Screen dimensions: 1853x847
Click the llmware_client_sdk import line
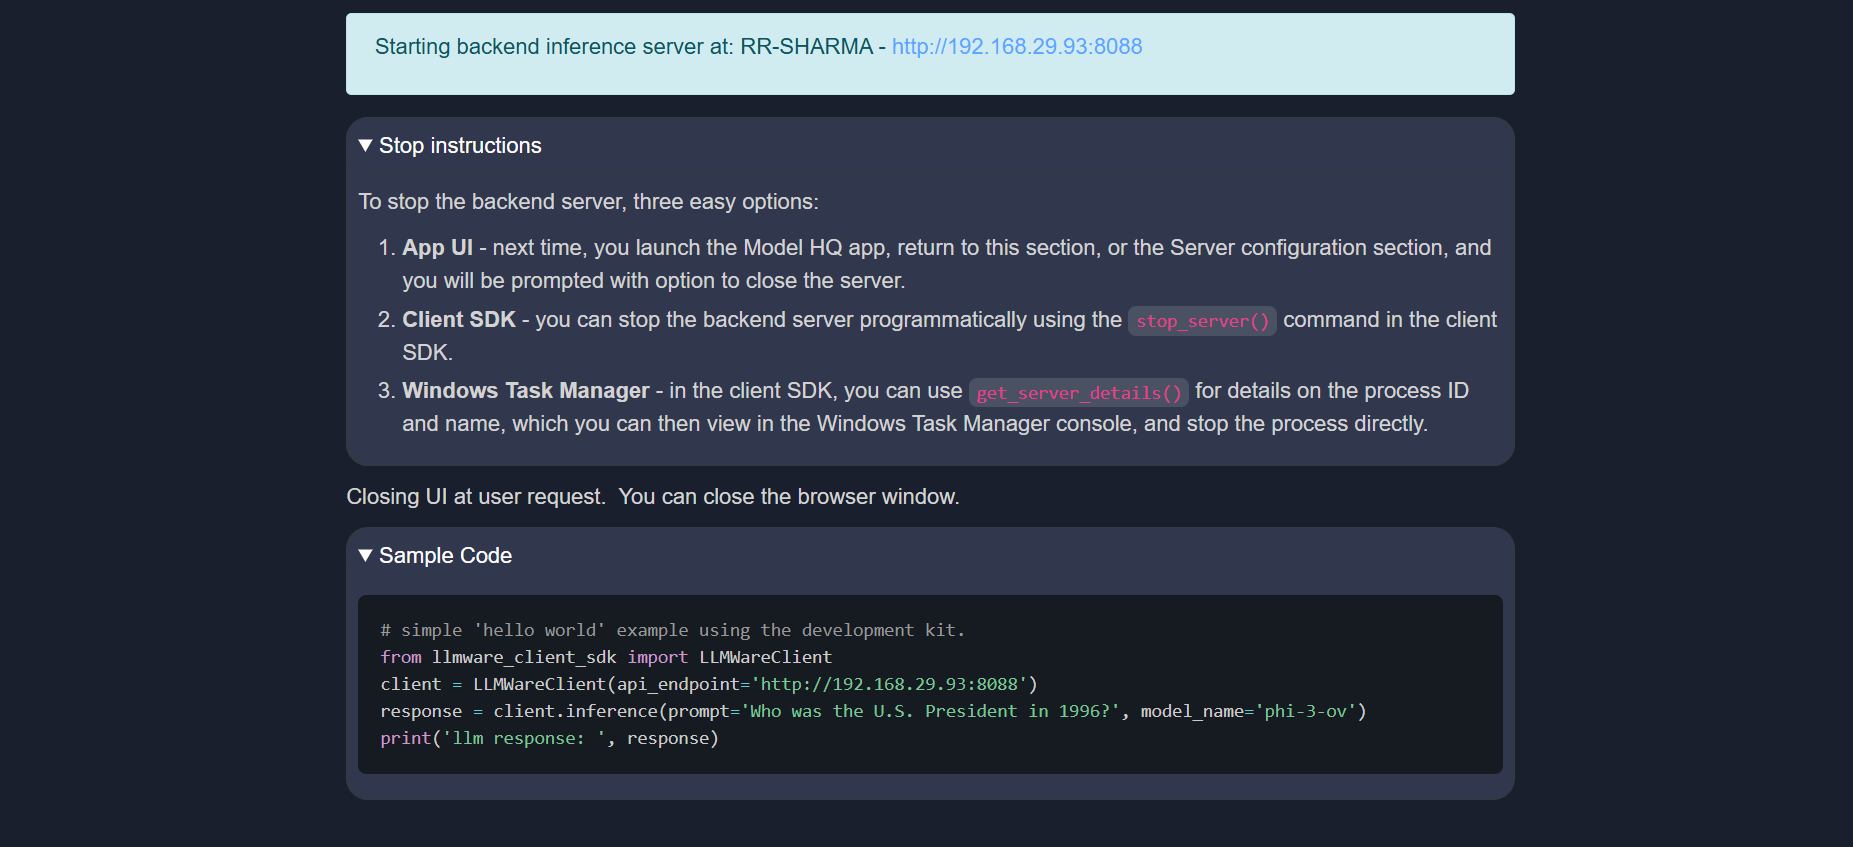click(x=605, y=657)
